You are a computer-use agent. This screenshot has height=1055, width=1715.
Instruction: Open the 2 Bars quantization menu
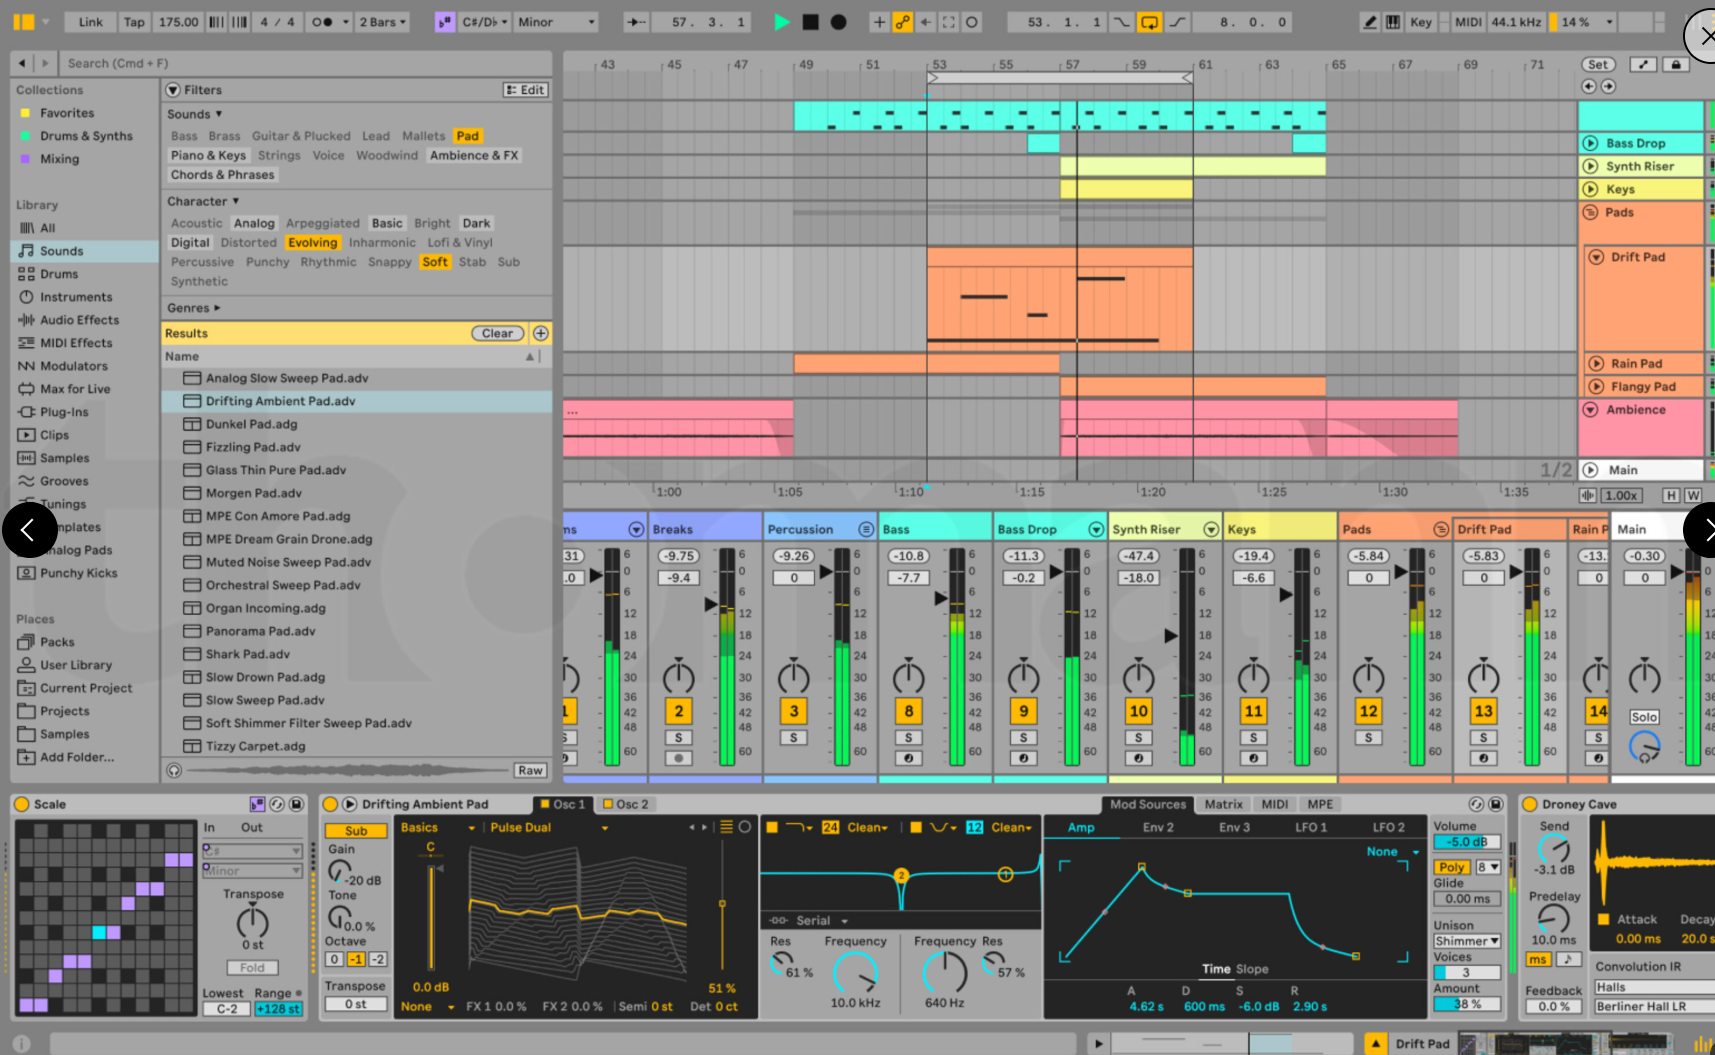click(384, 22)
